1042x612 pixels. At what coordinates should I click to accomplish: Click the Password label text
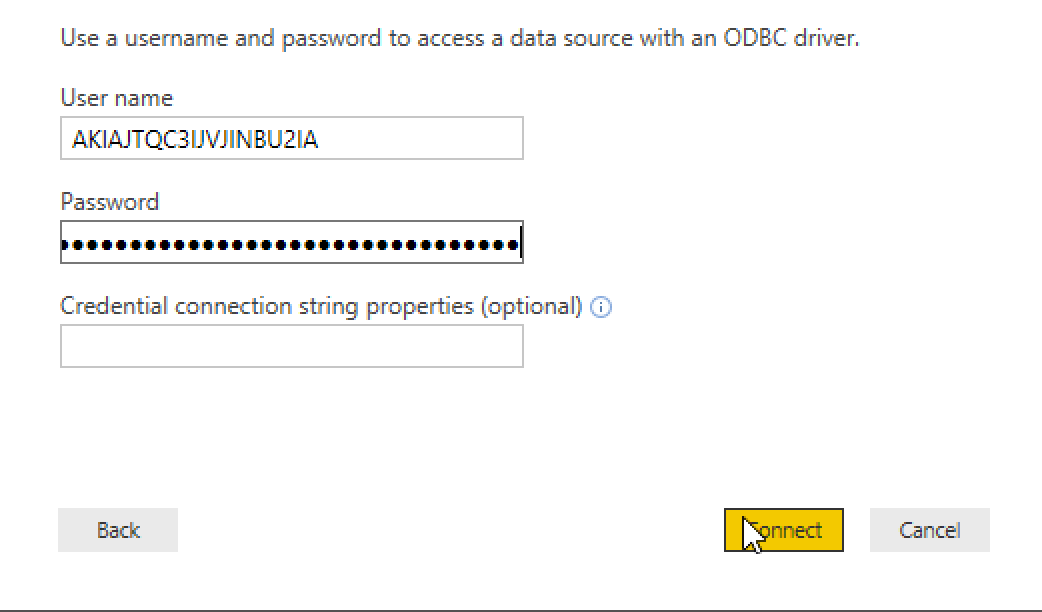pyautogui.click(x=110, y=201)
